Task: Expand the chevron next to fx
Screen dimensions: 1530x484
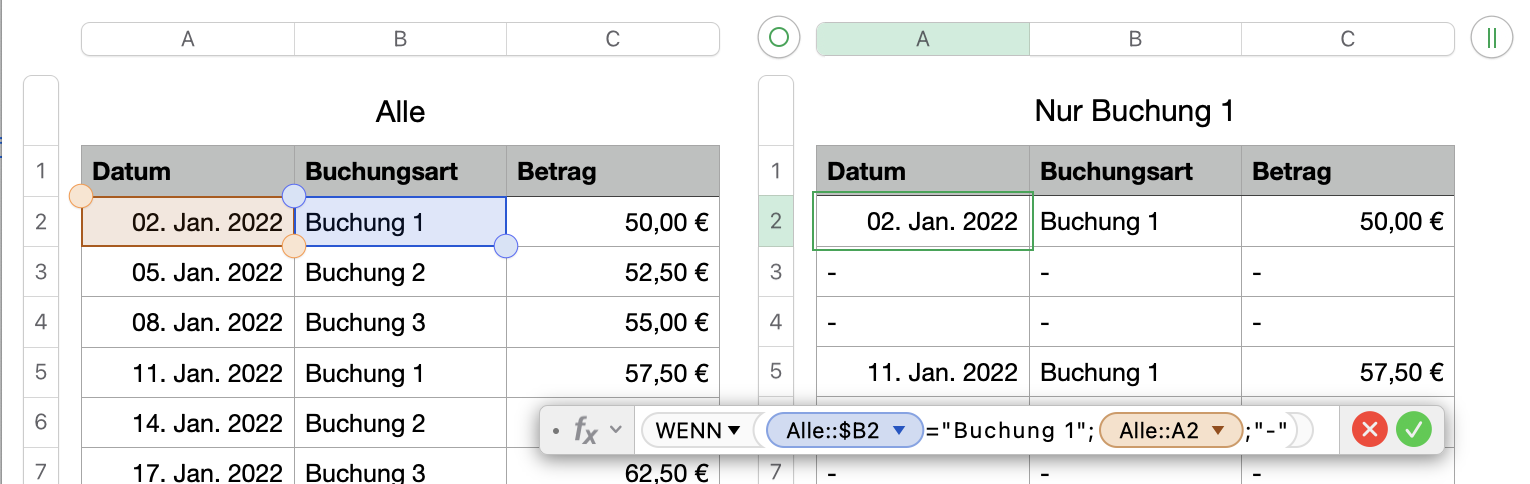Action: (x=616, y=431)
